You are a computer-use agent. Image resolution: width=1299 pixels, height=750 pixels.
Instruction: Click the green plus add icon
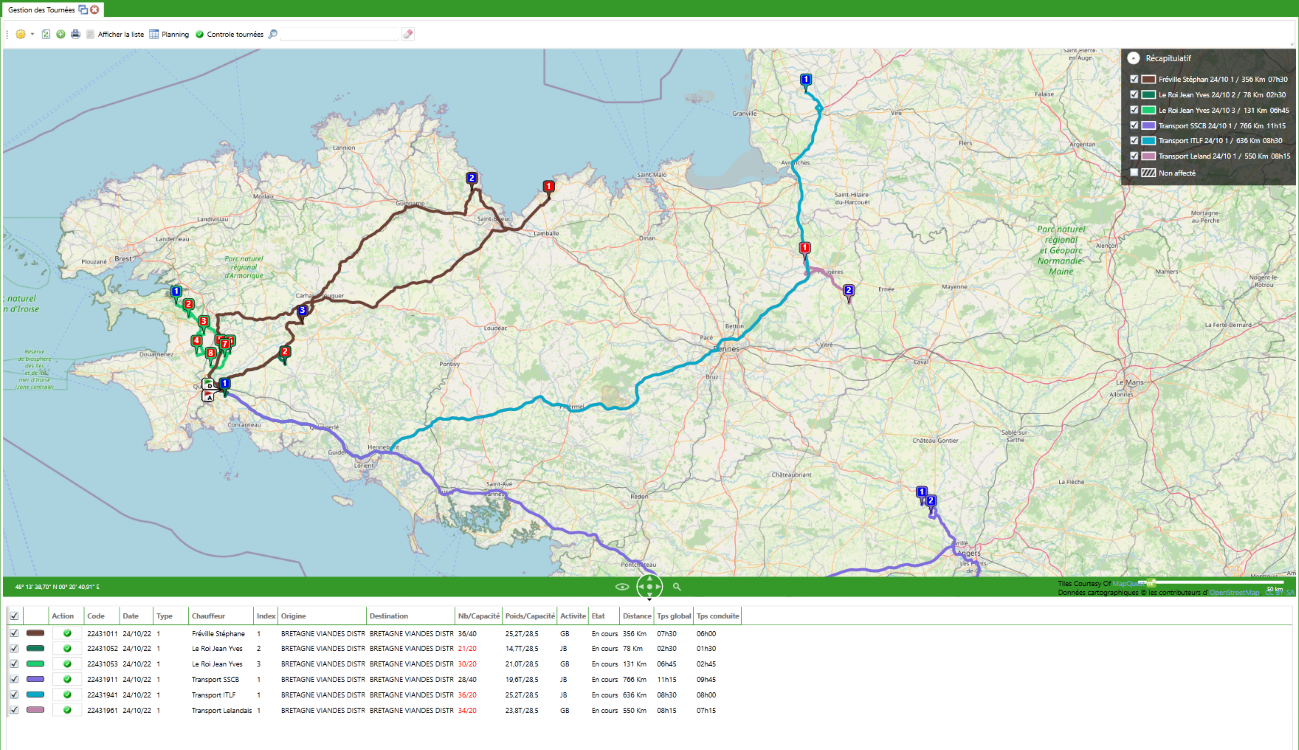(61, 34)
